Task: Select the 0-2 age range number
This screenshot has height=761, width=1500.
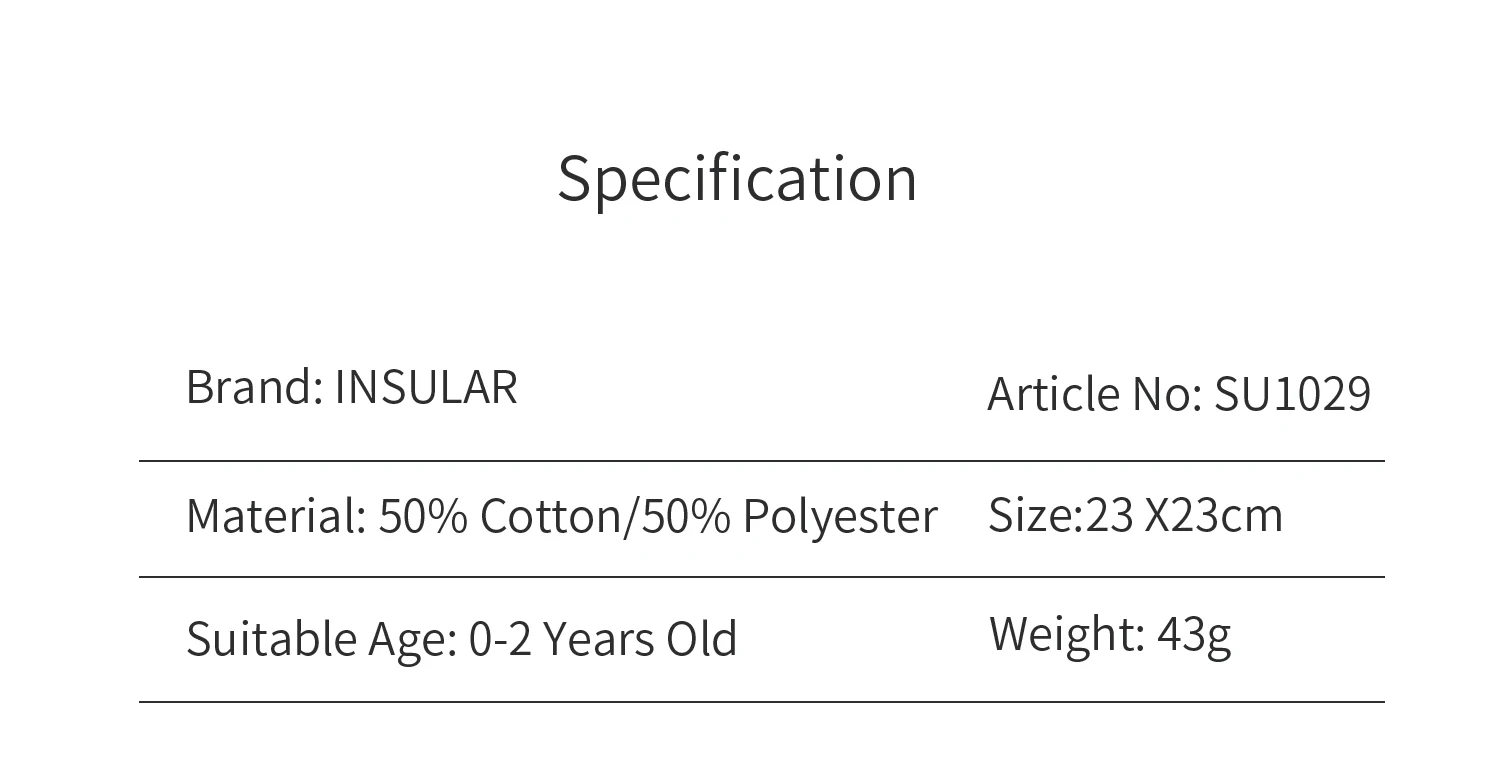Action: (x=500, y=639)
